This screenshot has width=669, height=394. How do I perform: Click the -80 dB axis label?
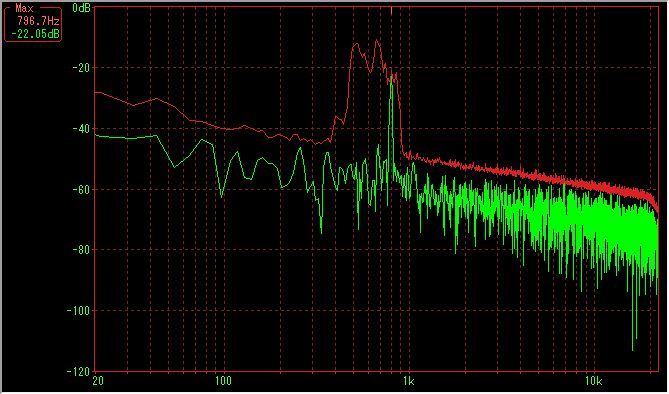point(81,250)
